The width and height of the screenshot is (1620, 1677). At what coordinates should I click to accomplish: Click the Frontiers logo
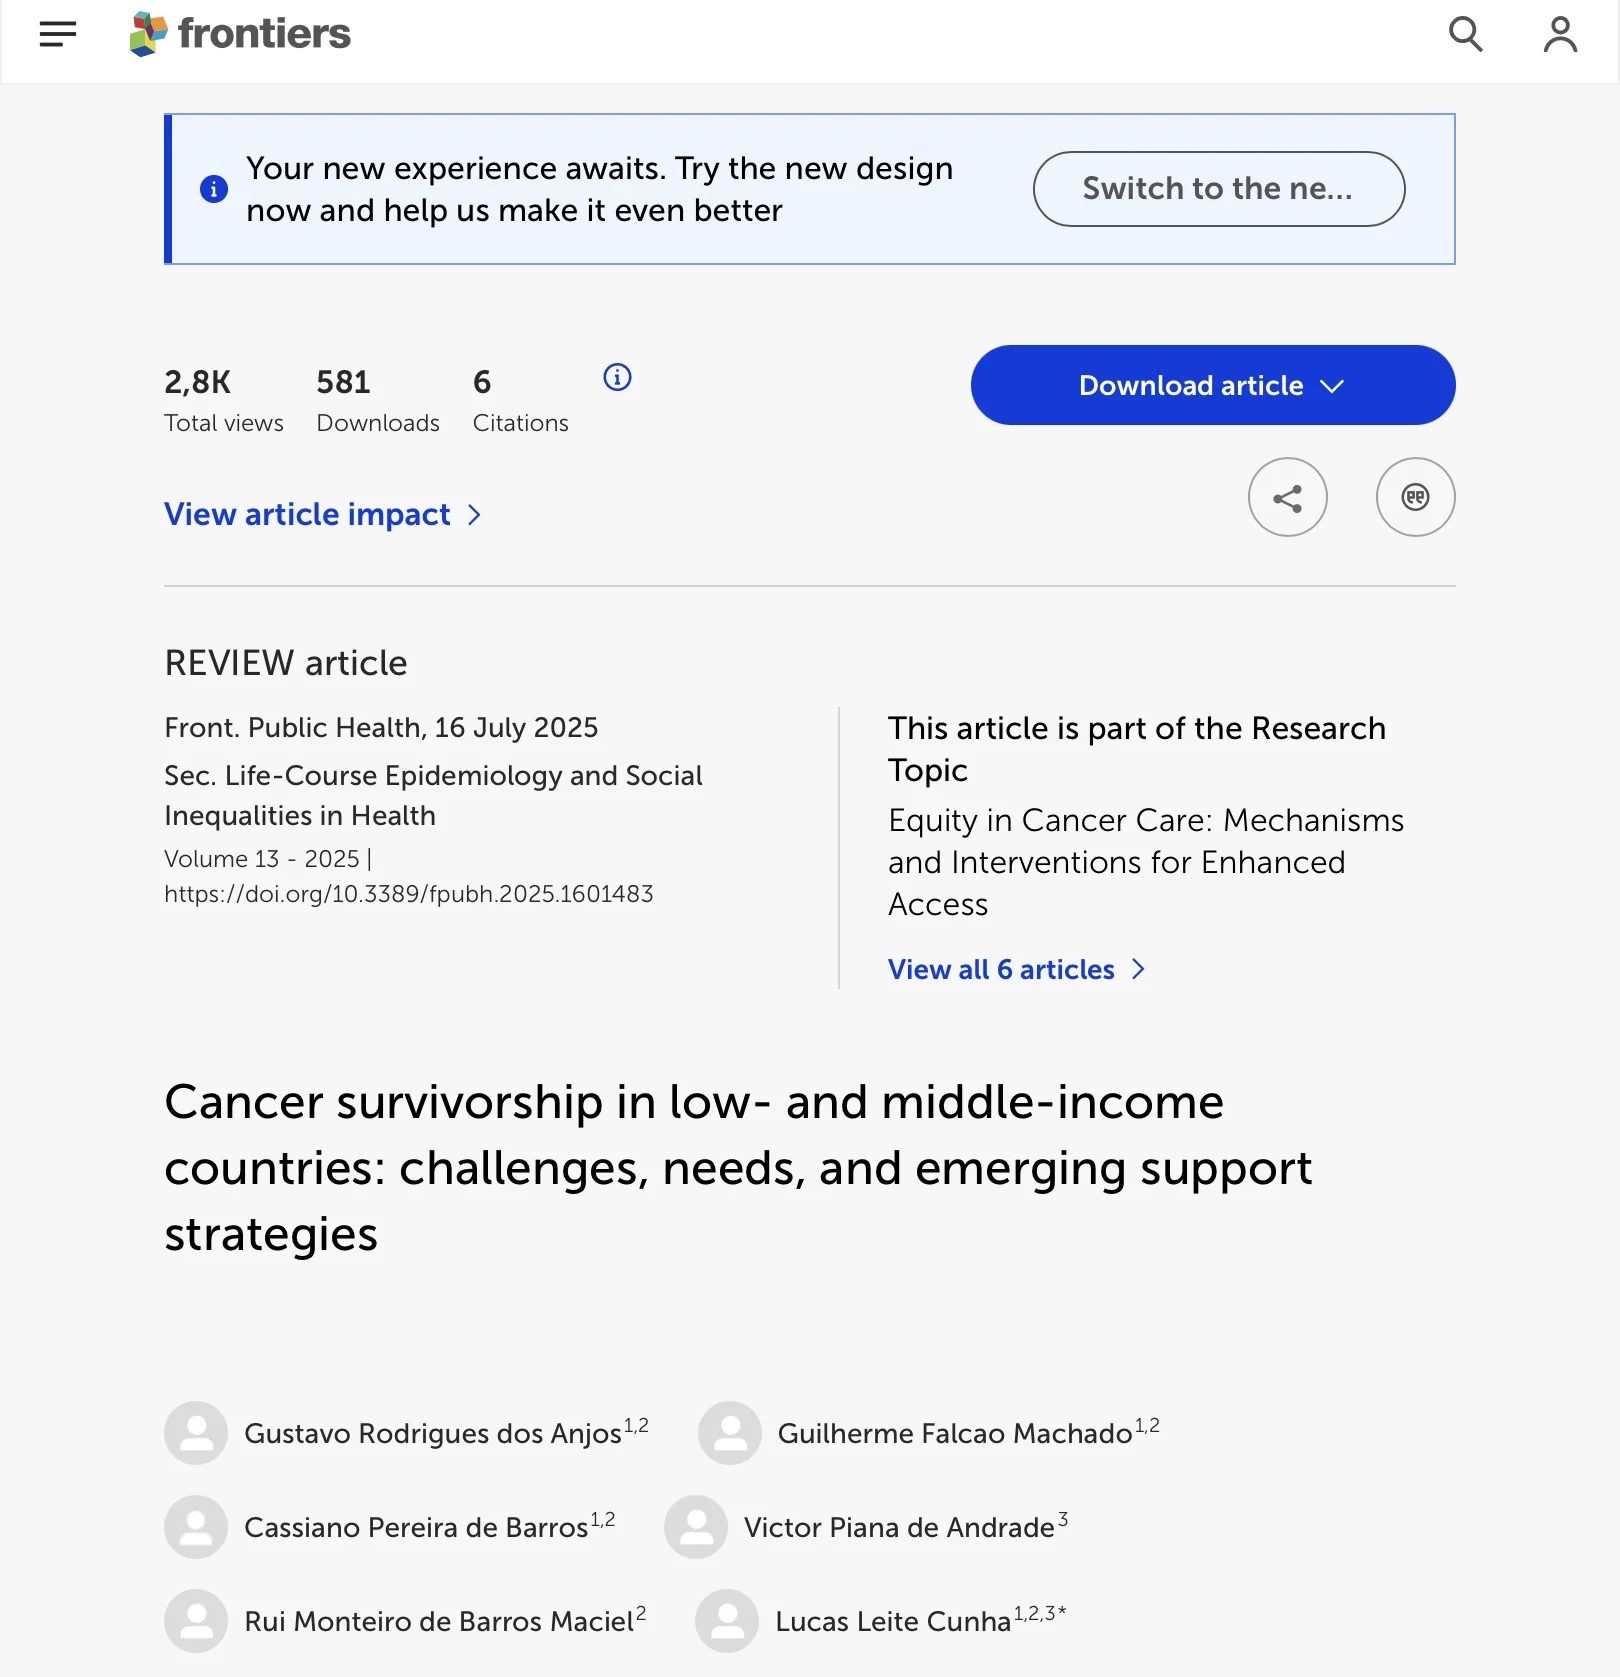(240, 35)
